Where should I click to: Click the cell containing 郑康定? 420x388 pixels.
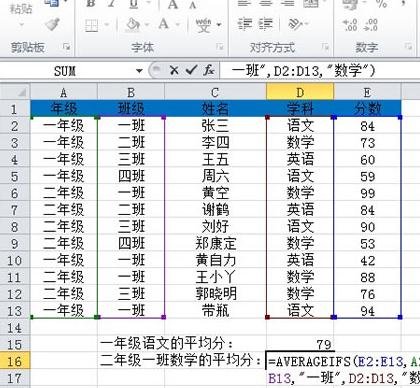215,243
